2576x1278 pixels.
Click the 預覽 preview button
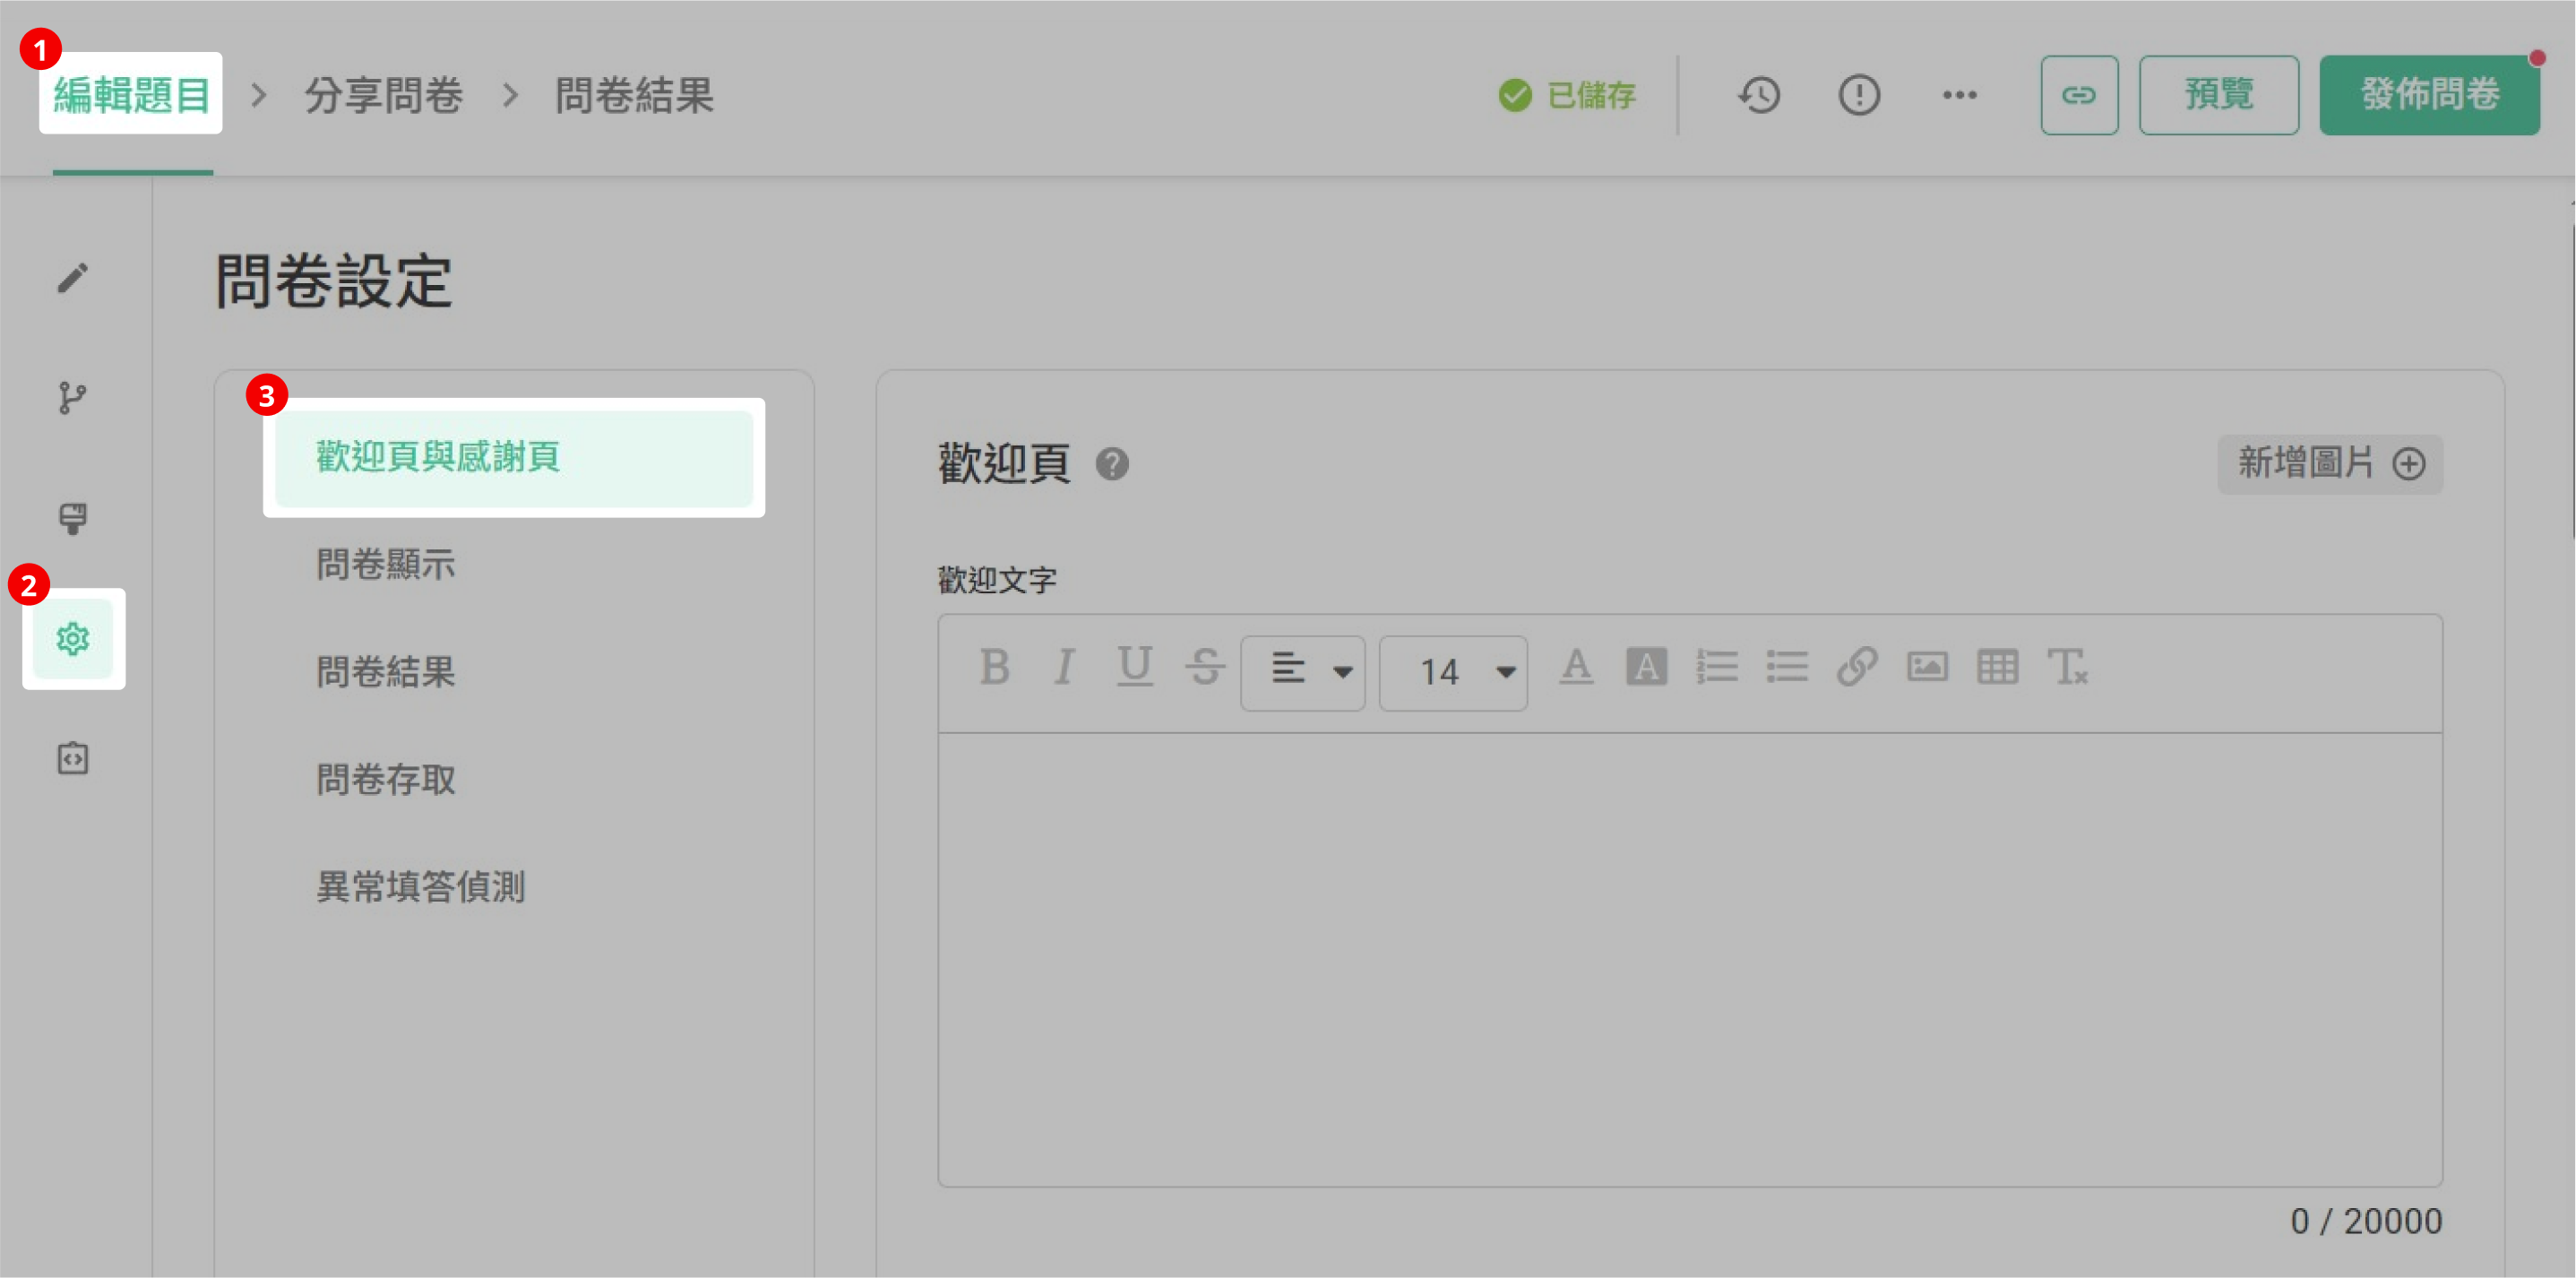click(x=2218, y=96)
